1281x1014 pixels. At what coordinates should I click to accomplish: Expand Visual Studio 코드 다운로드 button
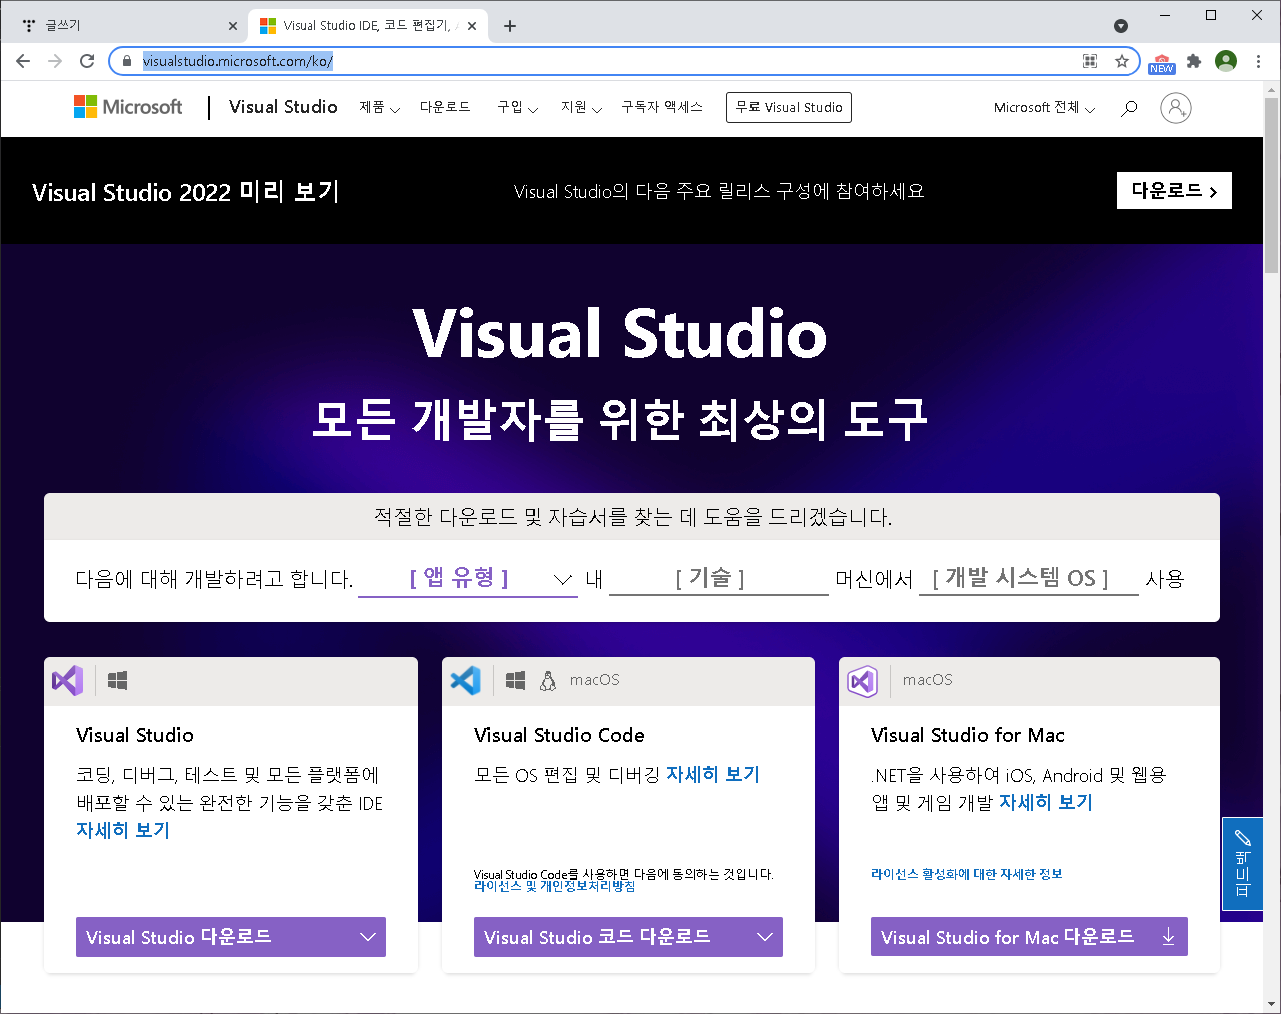(628, 937)
